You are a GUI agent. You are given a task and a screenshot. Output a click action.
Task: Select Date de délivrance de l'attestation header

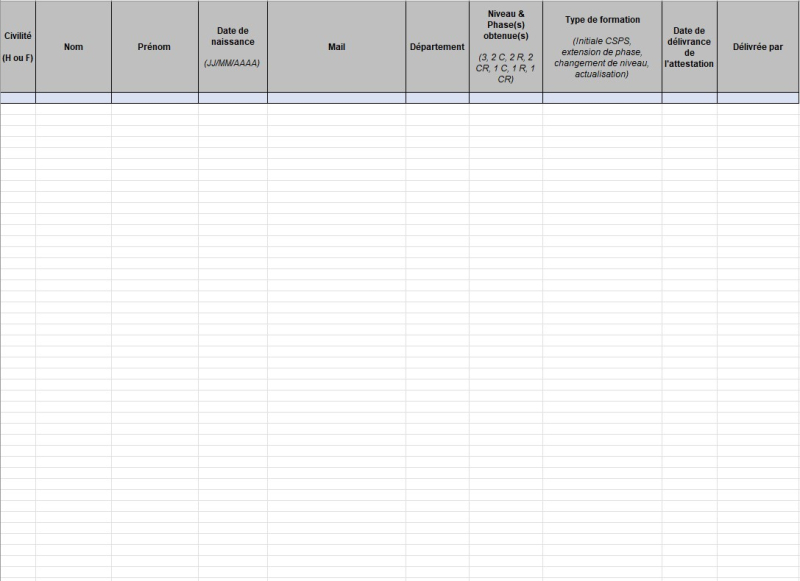[689, 46]
